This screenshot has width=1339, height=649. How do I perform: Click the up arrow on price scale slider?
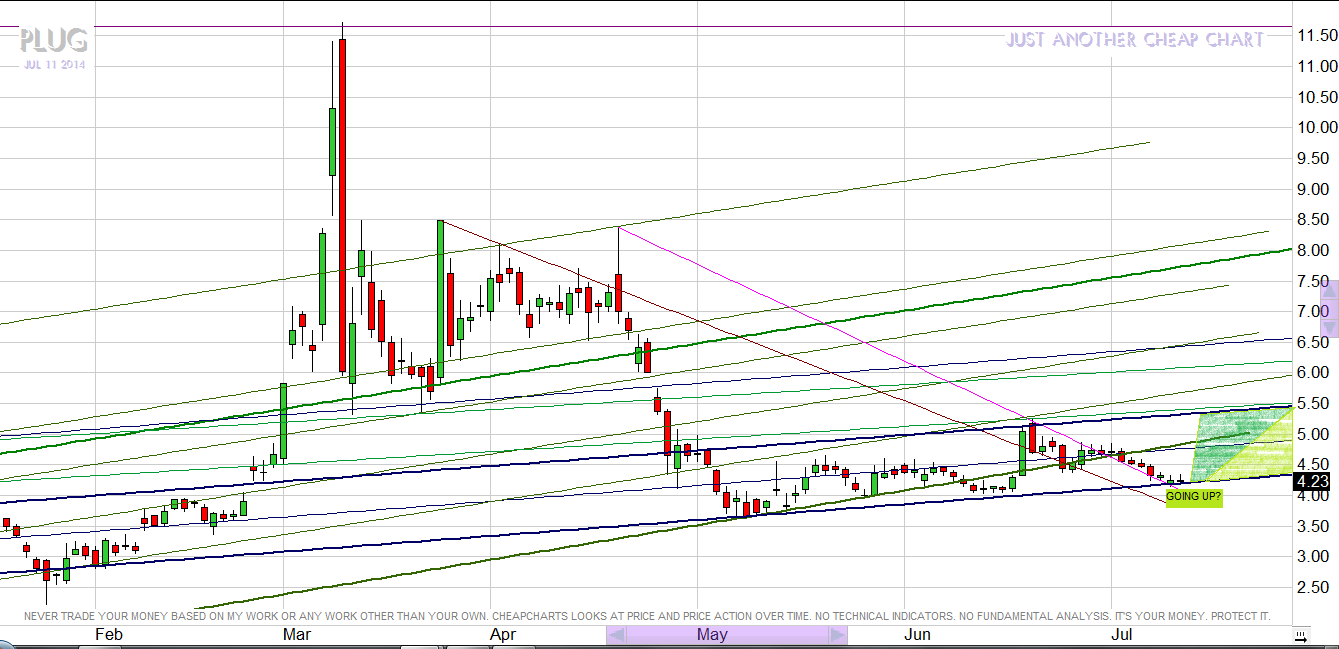coord(1329,290)
